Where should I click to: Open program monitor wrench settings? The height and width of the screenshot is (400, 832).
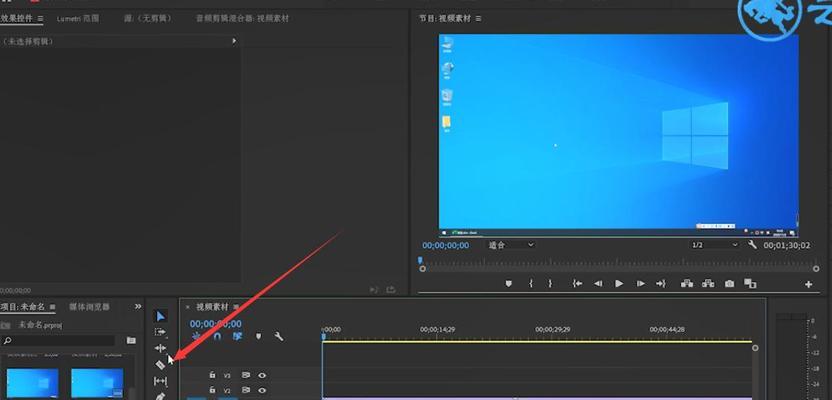(x=752, y=245)
